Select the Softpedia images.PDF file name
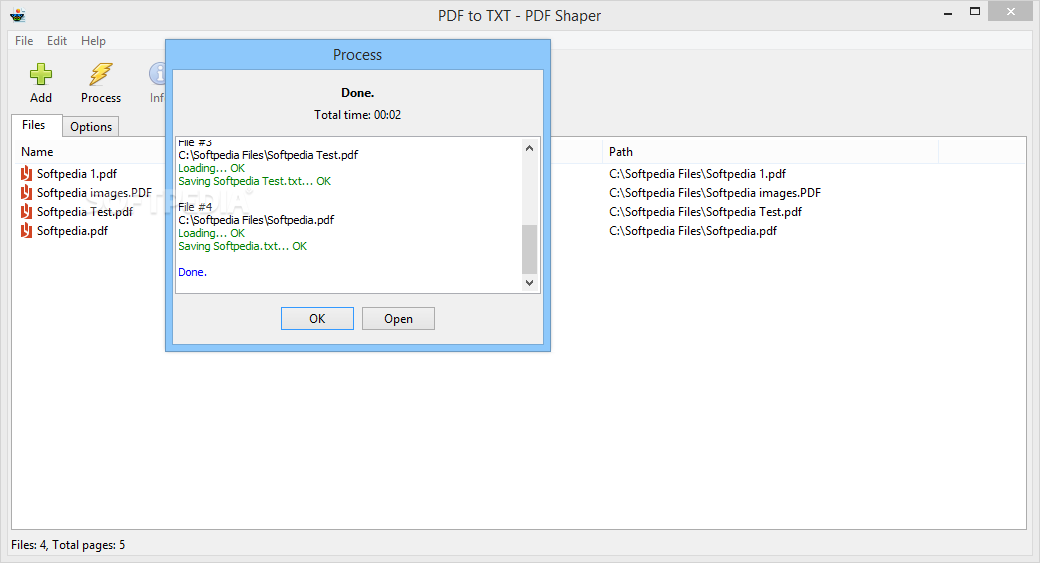 click(94, 193)
